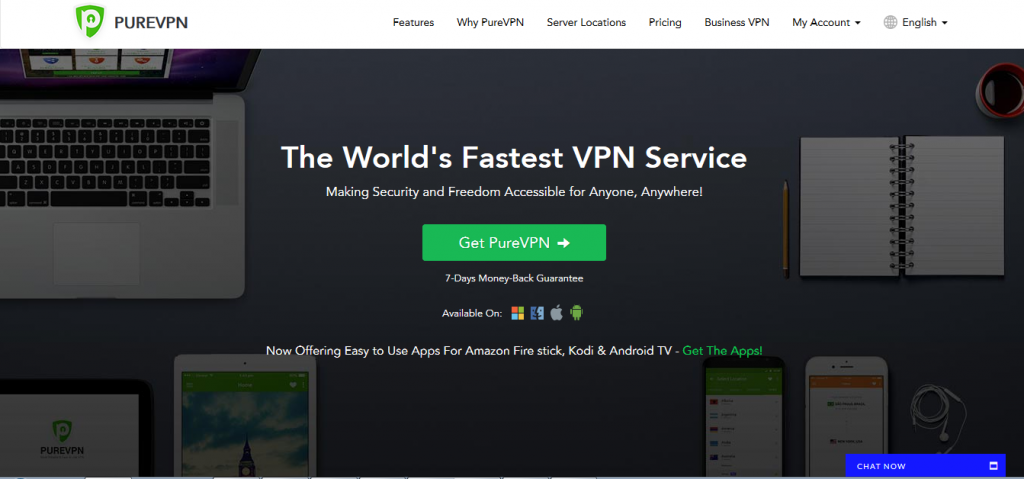Pick the green Android robot icon

coord(576,313)
